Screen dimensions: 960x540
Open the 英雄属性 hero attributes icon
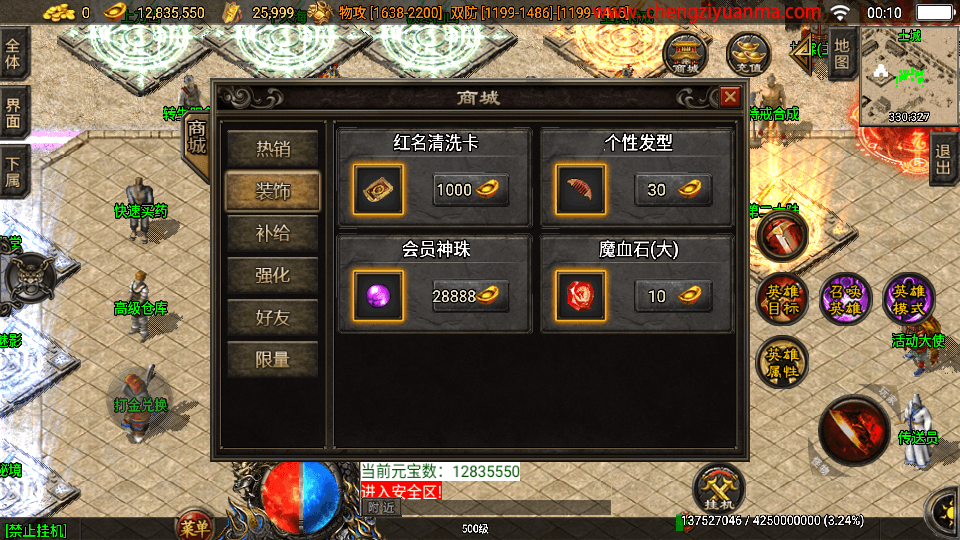[782, 363]
